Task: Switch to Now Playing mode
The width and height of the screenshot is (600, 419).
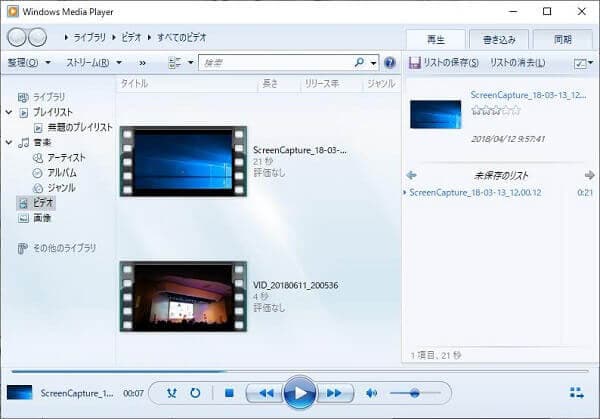Action: point(576,393)
